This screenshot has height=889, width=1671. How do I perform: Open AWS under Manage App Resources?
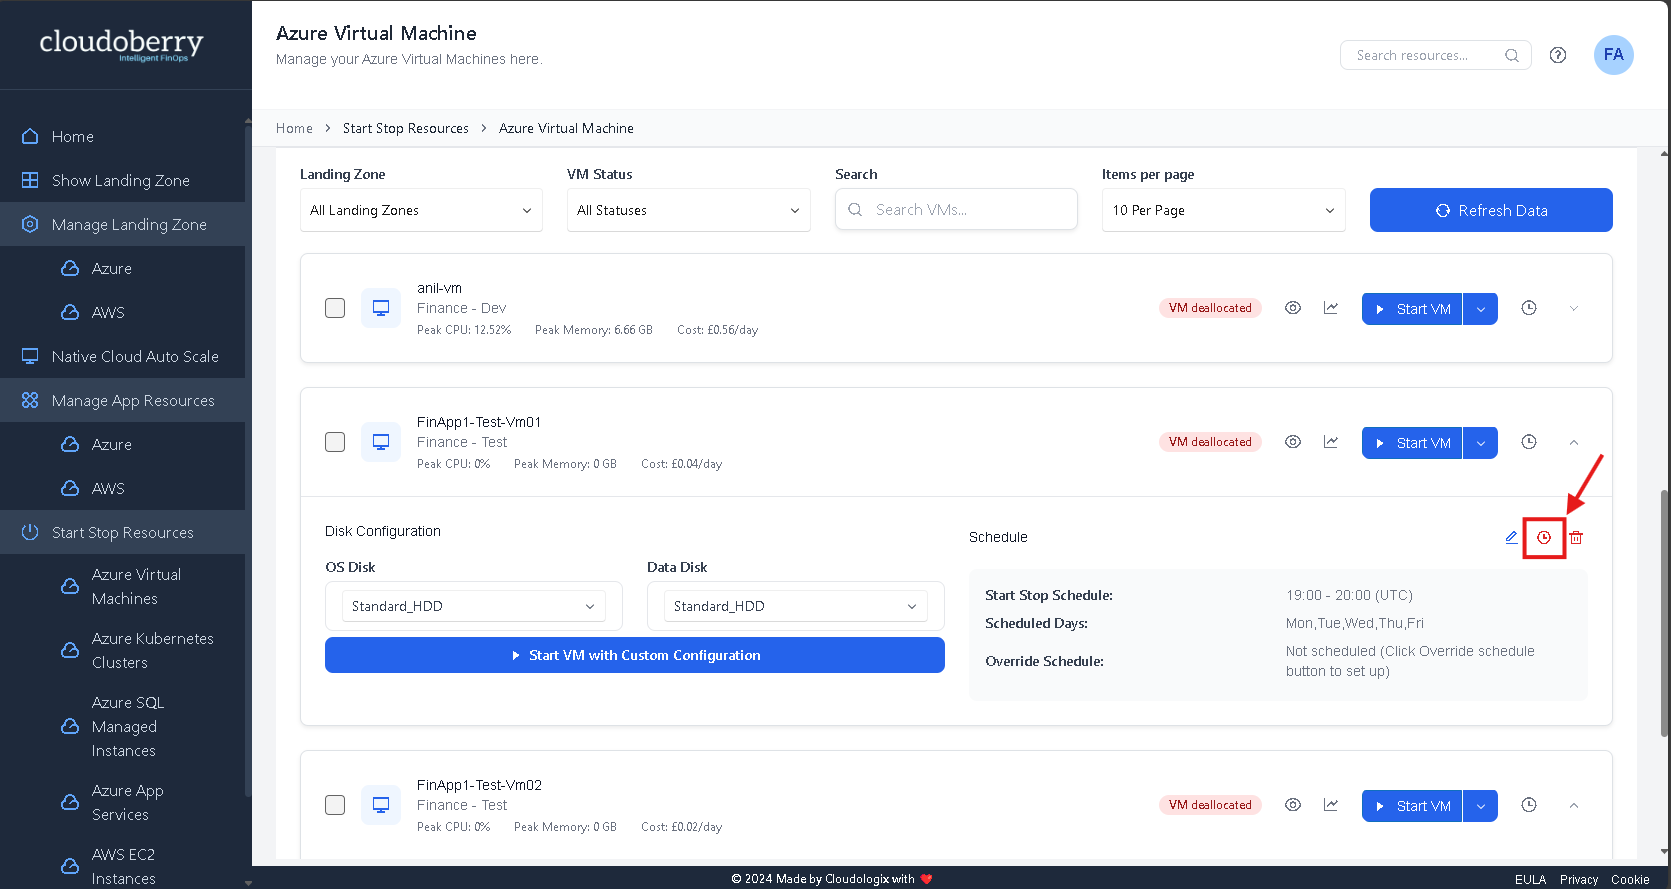[122, 488]
